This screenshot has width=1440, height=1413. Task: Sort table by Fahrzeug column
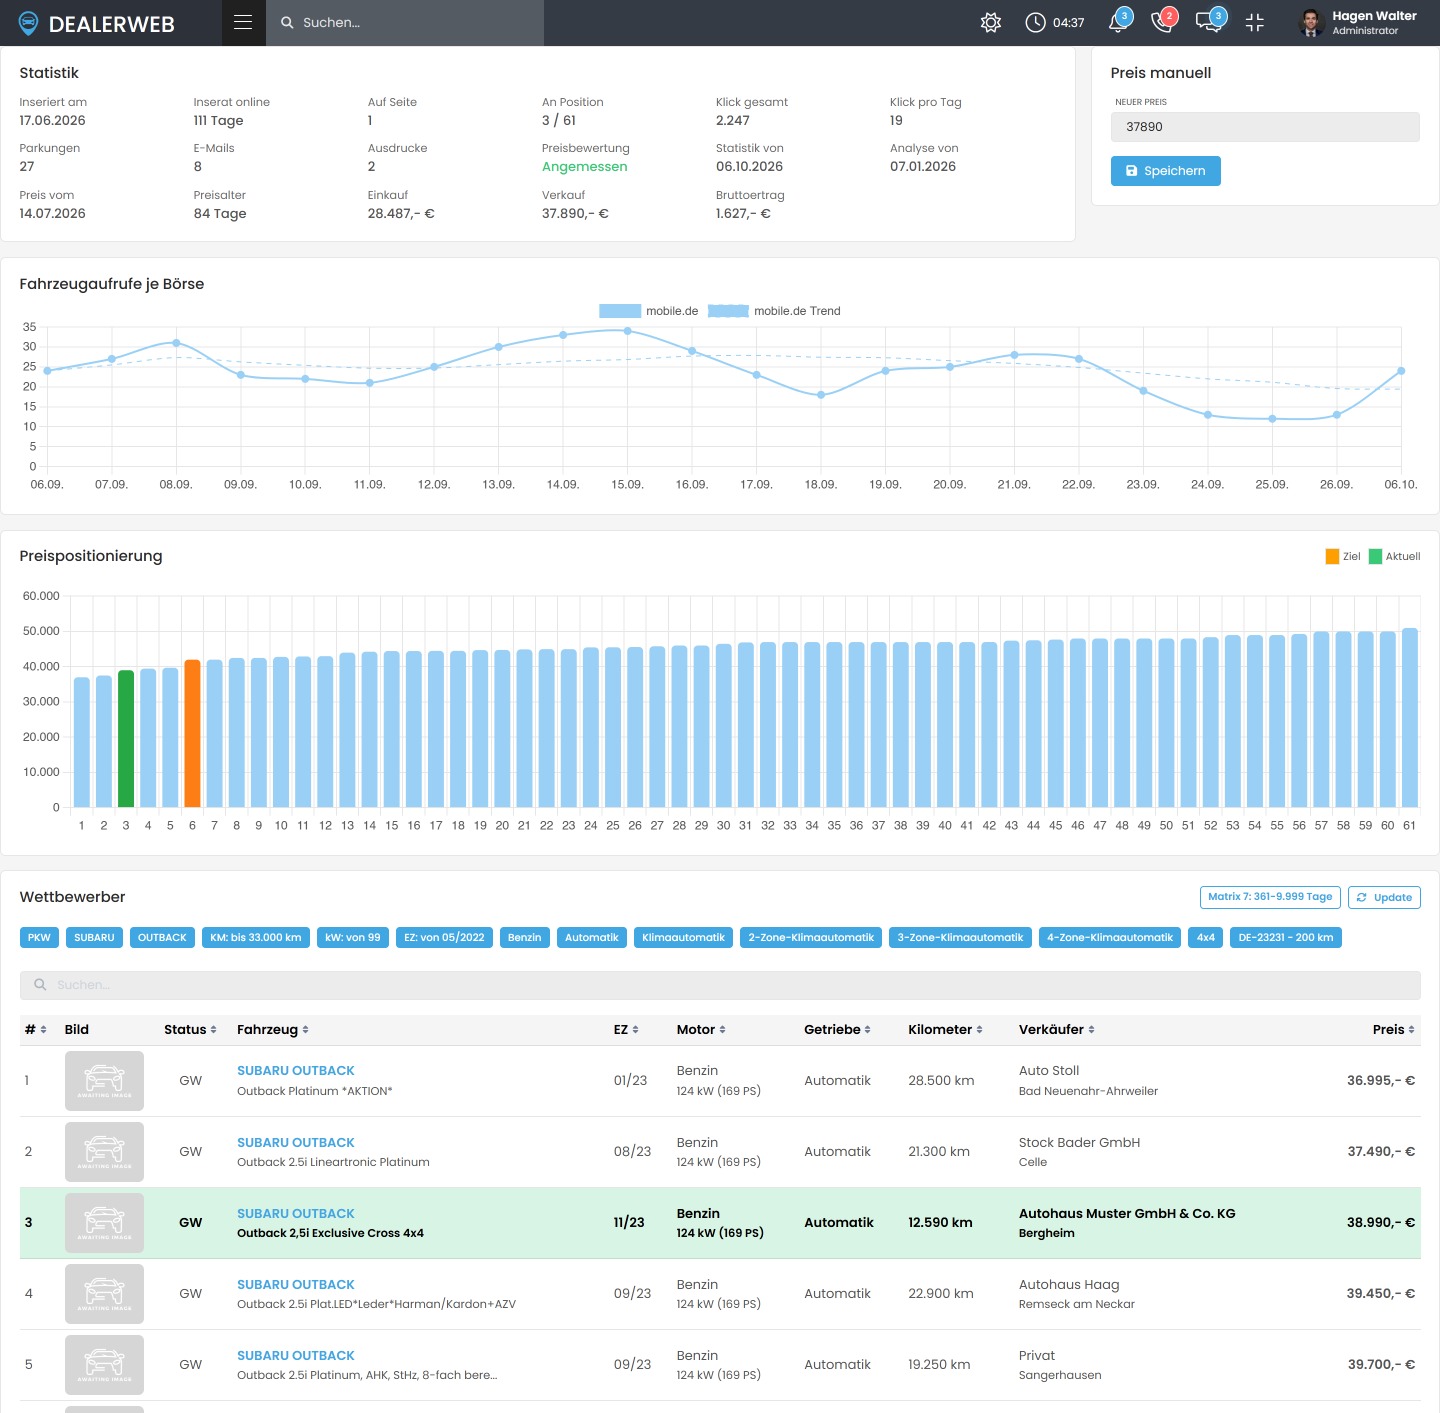coord(273,1030)
